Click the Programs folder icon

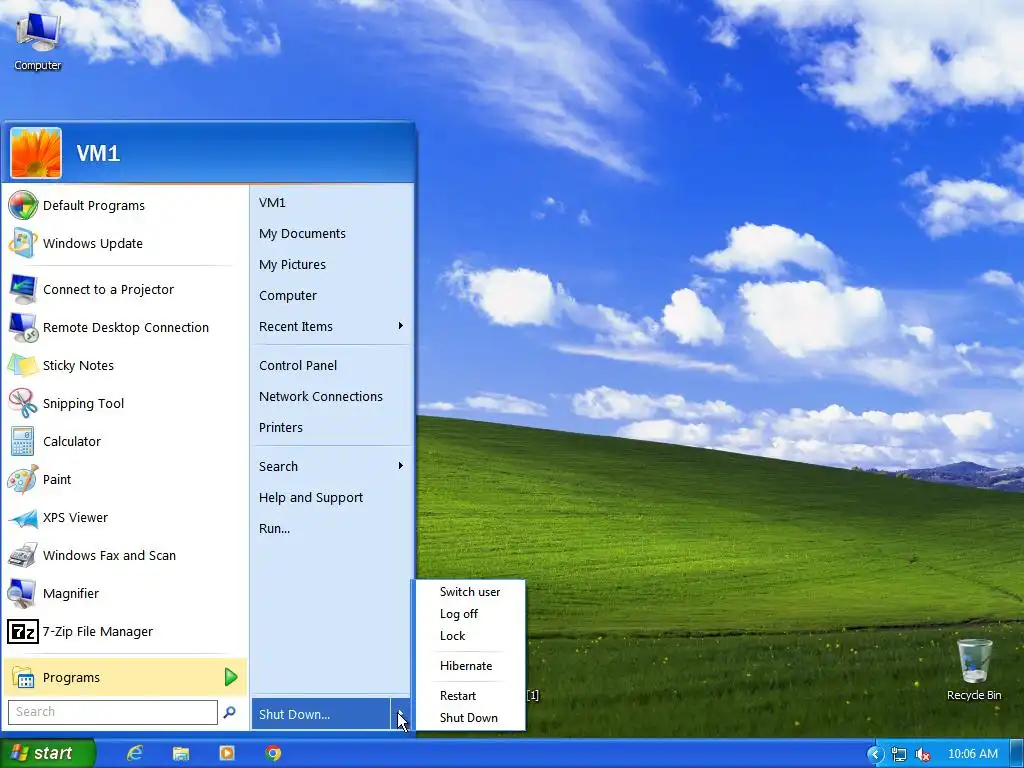pyautogui.click(x=23, y=677)
